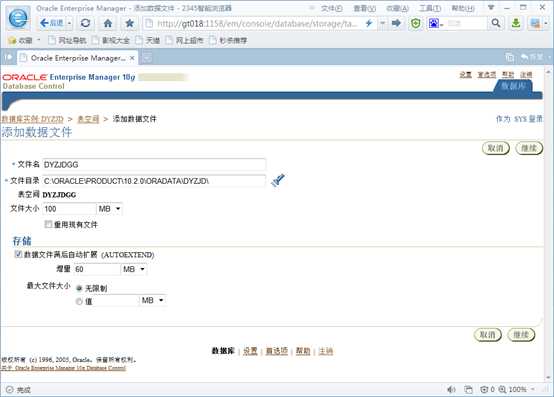This screenshot has height=397, width=554.
Task: Click the 值 maximum size input field
Action: point(116,301)
